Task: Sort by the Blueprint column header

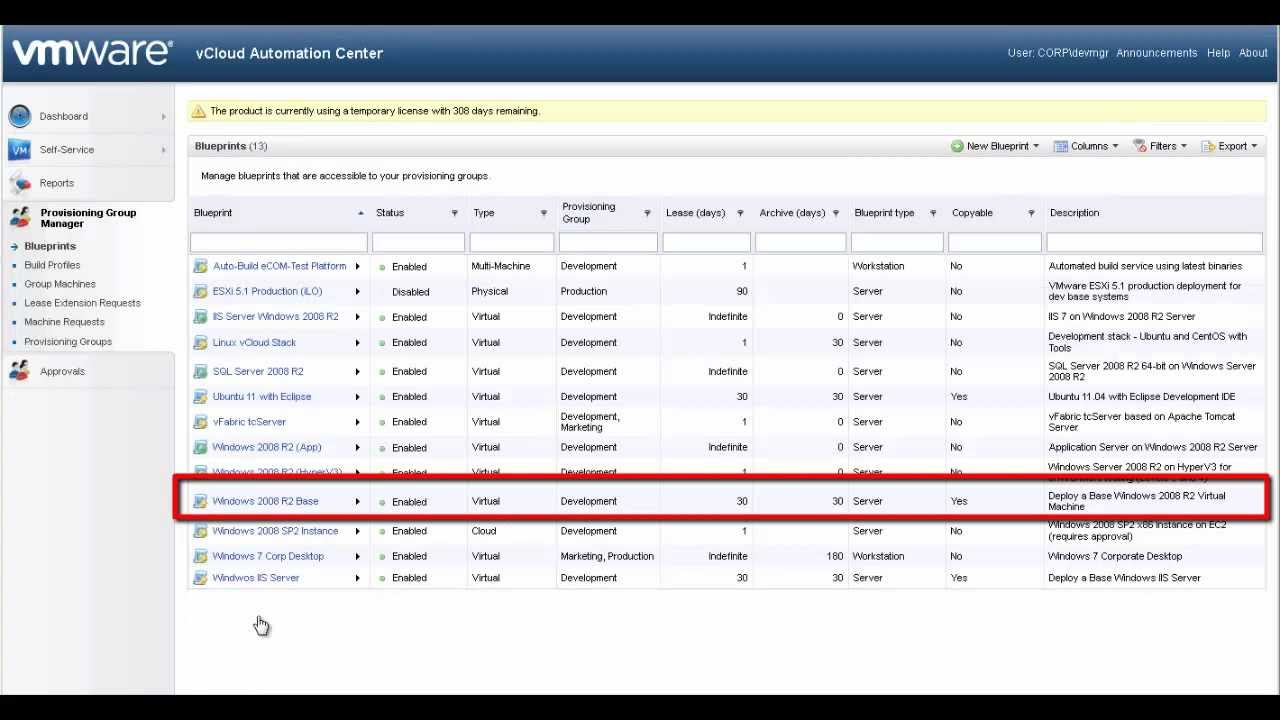Action: coord(213,213)
